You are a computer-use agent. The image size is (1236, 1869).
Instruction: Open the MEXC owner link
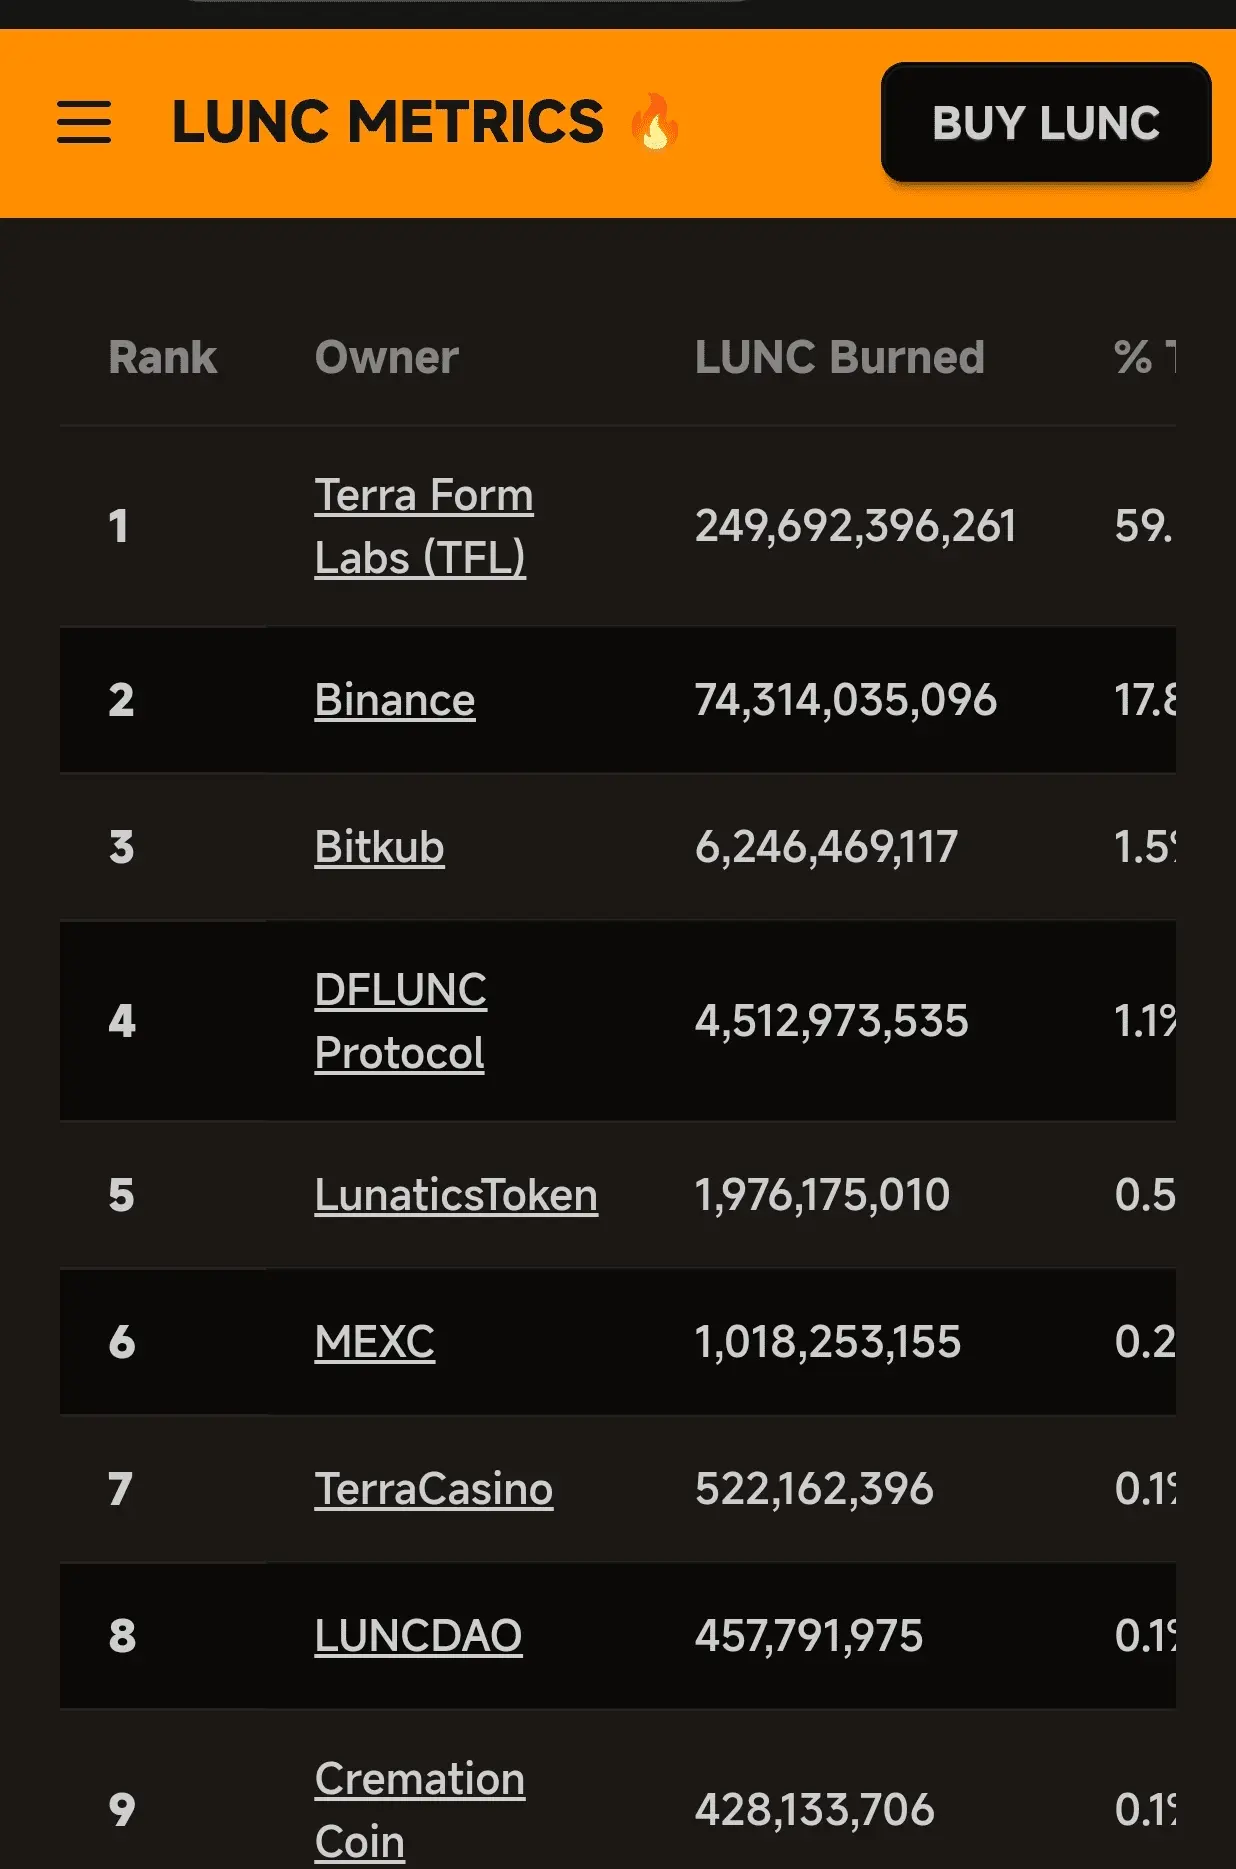click(x=375, y=1342)
